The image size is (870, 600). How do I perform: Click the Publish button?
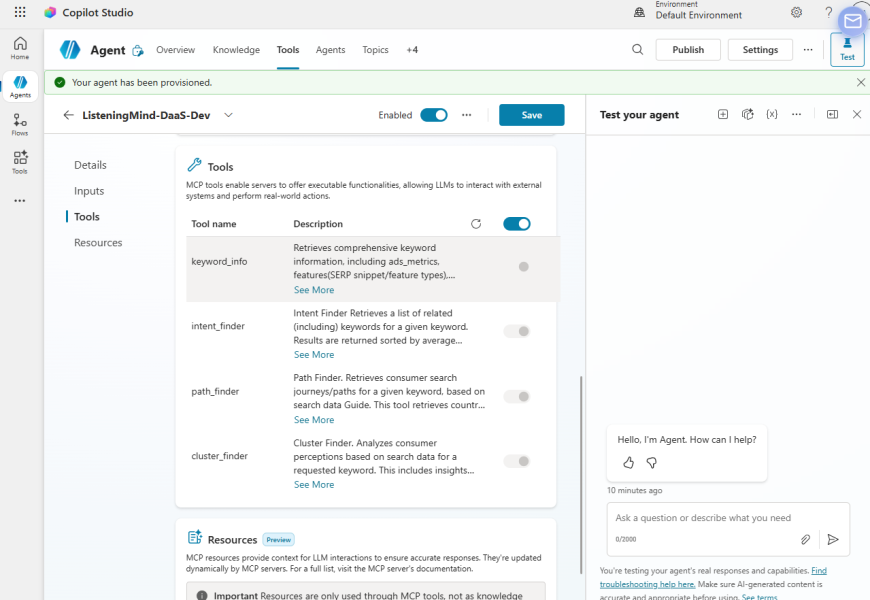688,50
